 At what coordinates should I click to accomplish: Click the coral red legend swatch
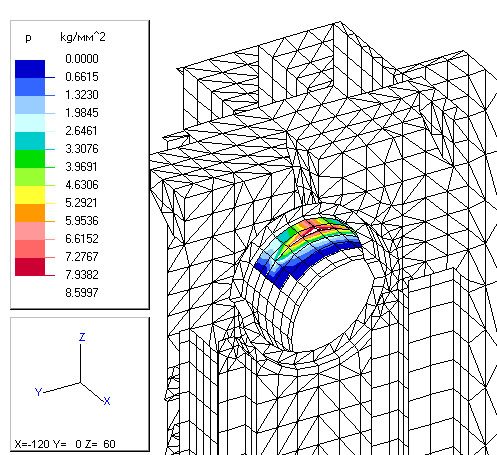(30, 249)
